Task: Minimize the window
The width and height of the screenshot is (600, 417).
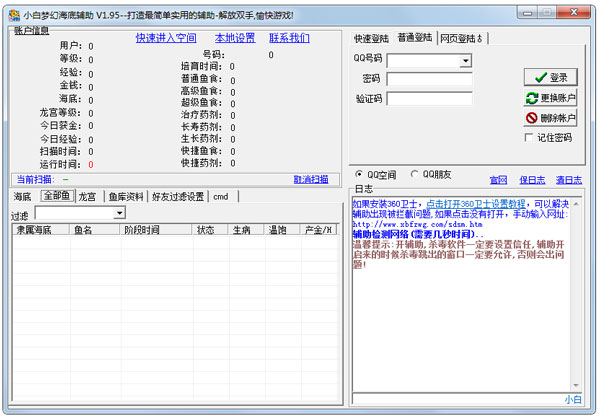Action: (528, 13)
